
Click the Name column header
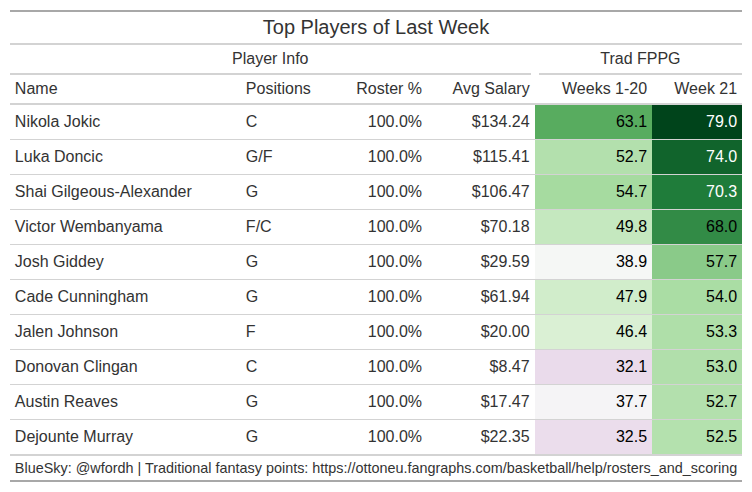click(x=36, y=89)
